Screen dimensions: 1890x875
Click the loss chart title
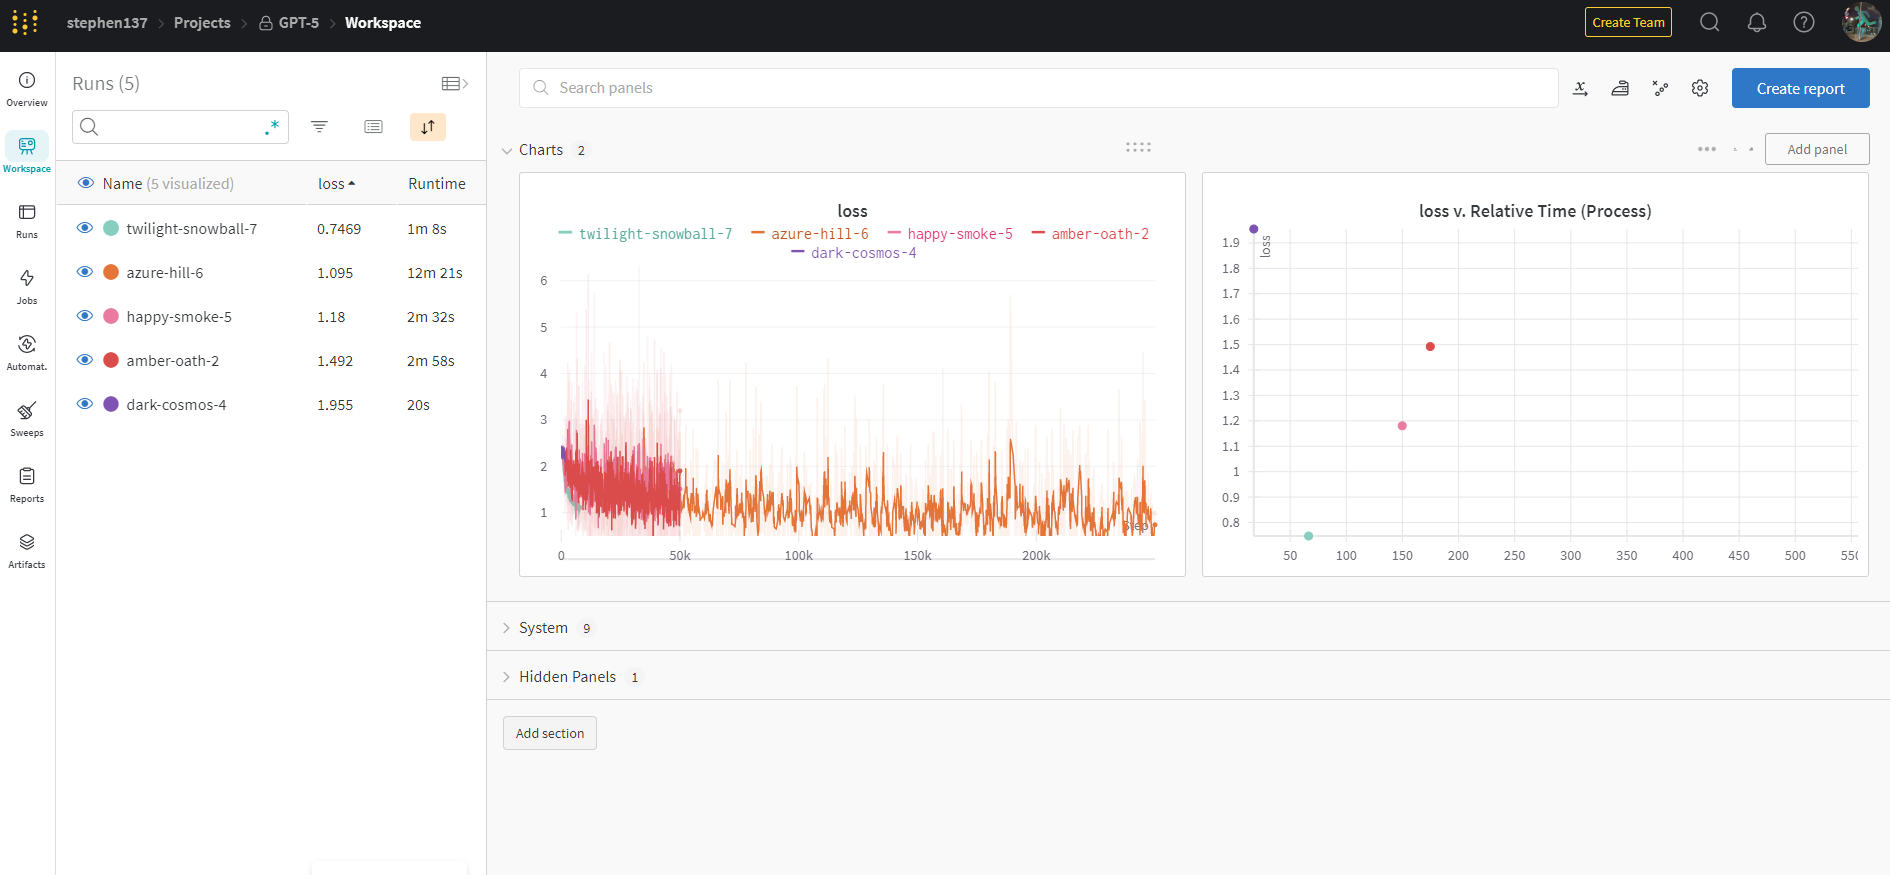click(852, 211)
